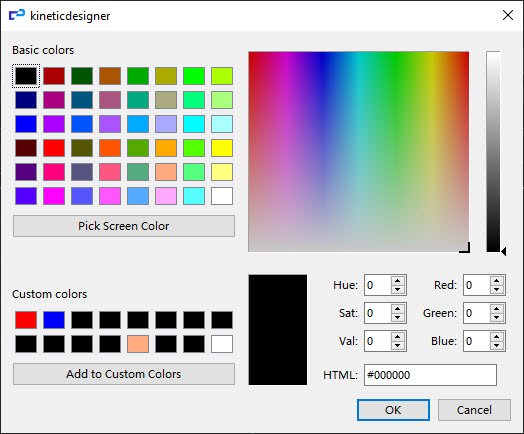This screenshot has width=524, height=434.
Task: Pick pure yellow basic color swatch
Action: click(222, 148)
